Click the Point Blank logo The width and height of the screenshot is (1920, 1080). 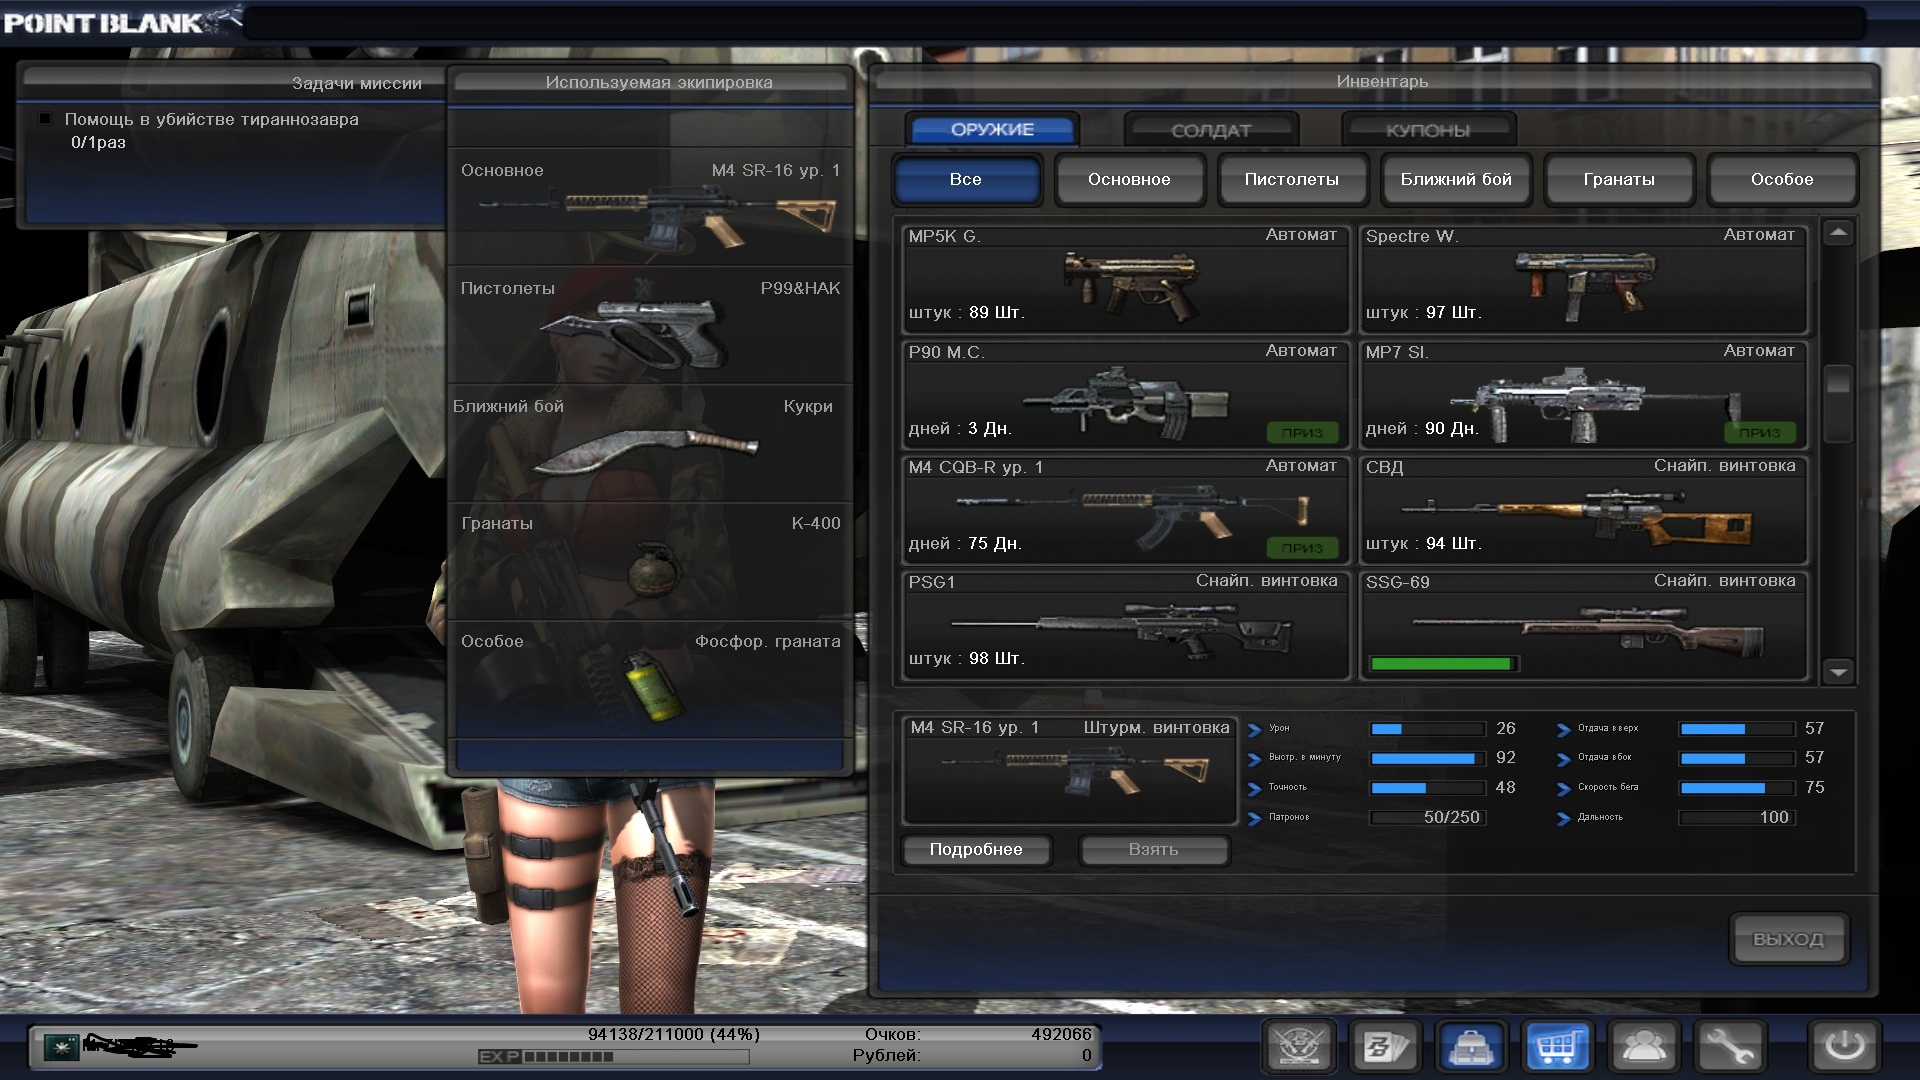point(122,21)
